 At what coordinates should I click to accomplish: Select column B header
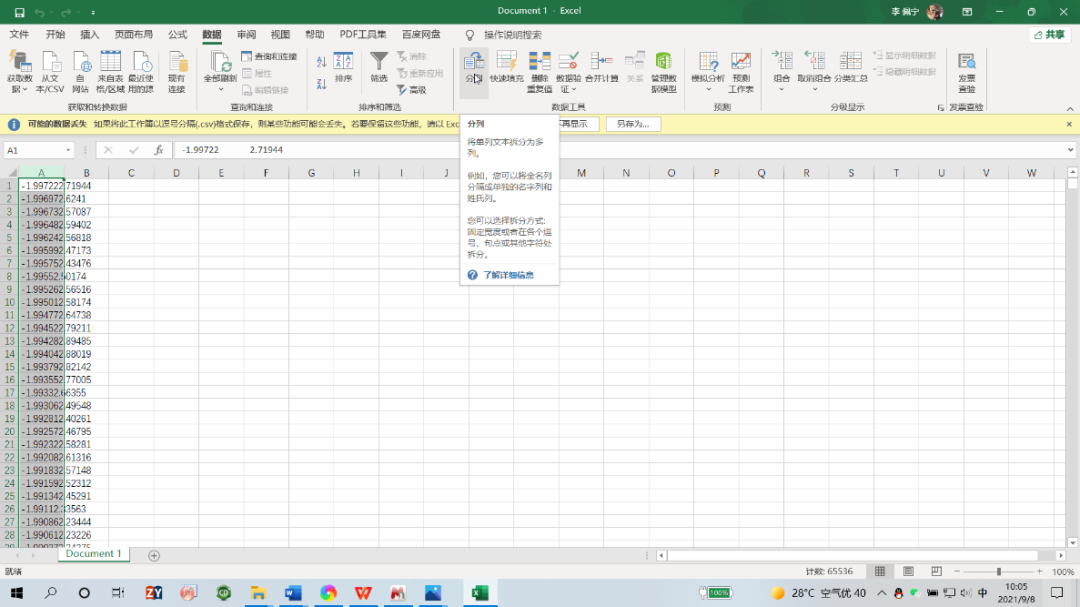tap(86, 173)
